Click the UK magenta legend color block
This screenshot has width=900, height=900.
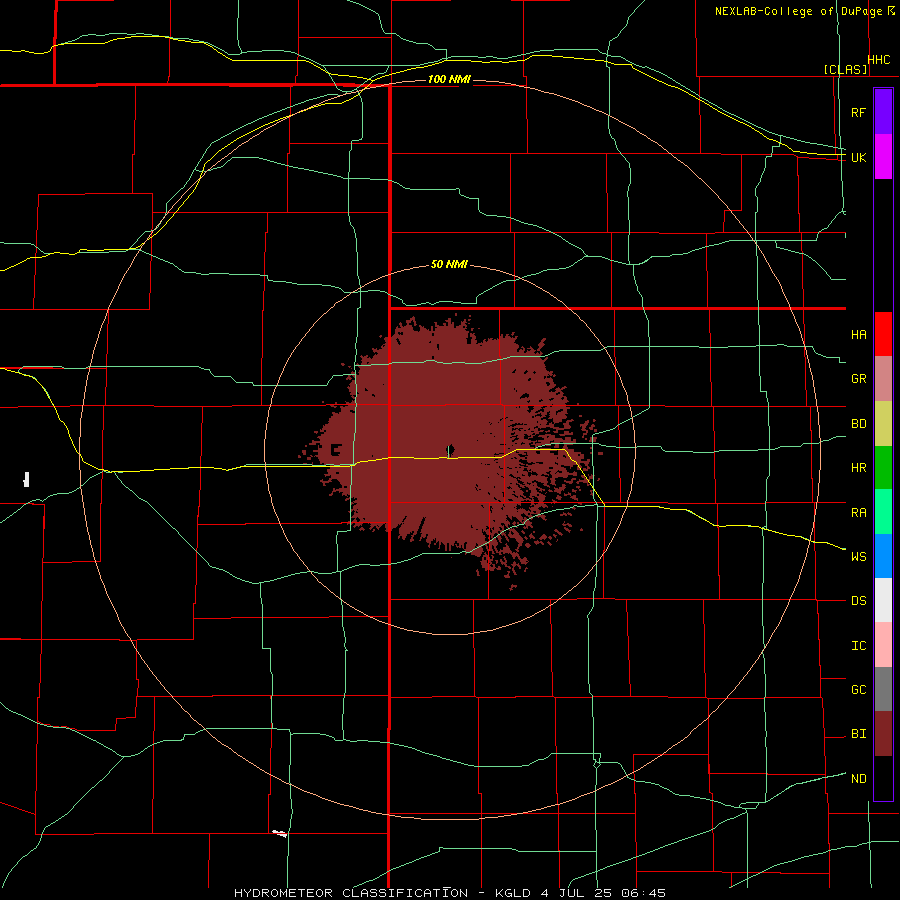(883, 156)
